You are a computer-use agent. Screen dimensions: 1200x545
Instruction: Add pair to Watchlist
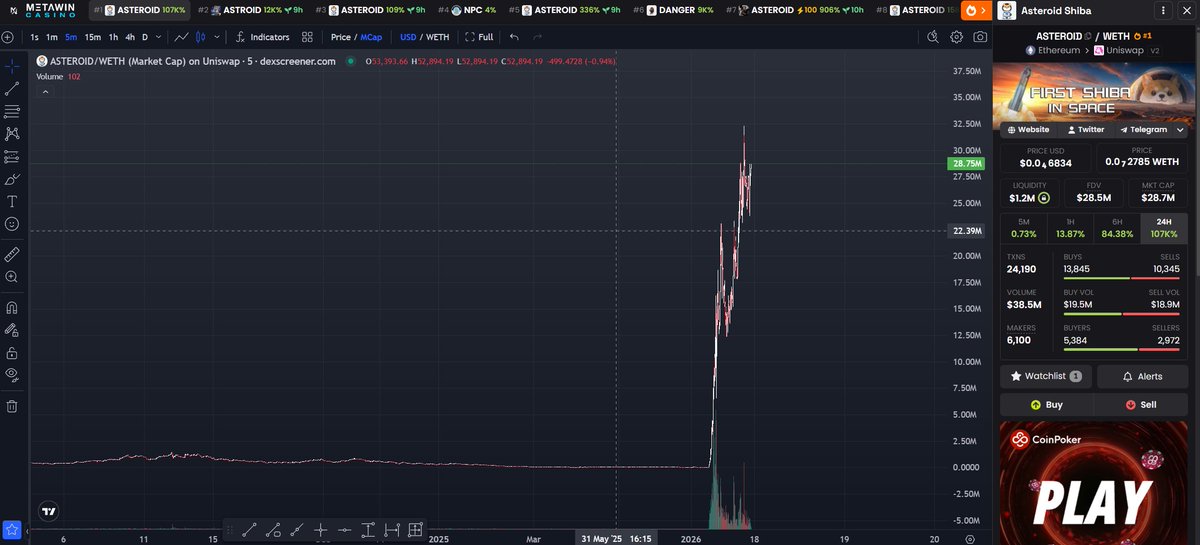1045,376
